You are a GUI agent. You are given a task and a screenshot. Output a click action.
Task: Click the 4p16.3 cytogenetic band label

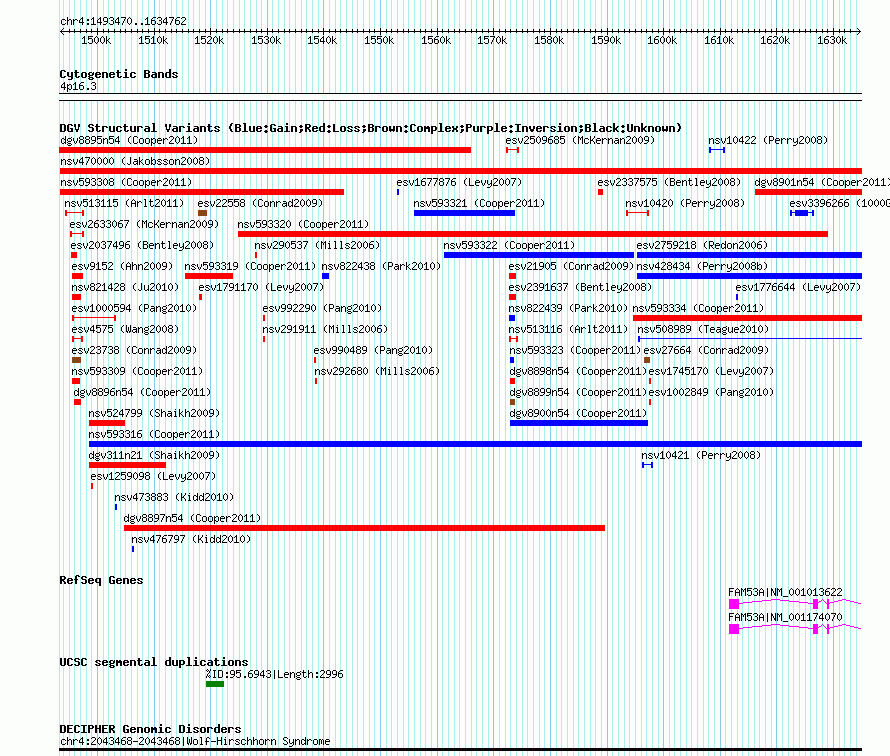coord(78,86)
